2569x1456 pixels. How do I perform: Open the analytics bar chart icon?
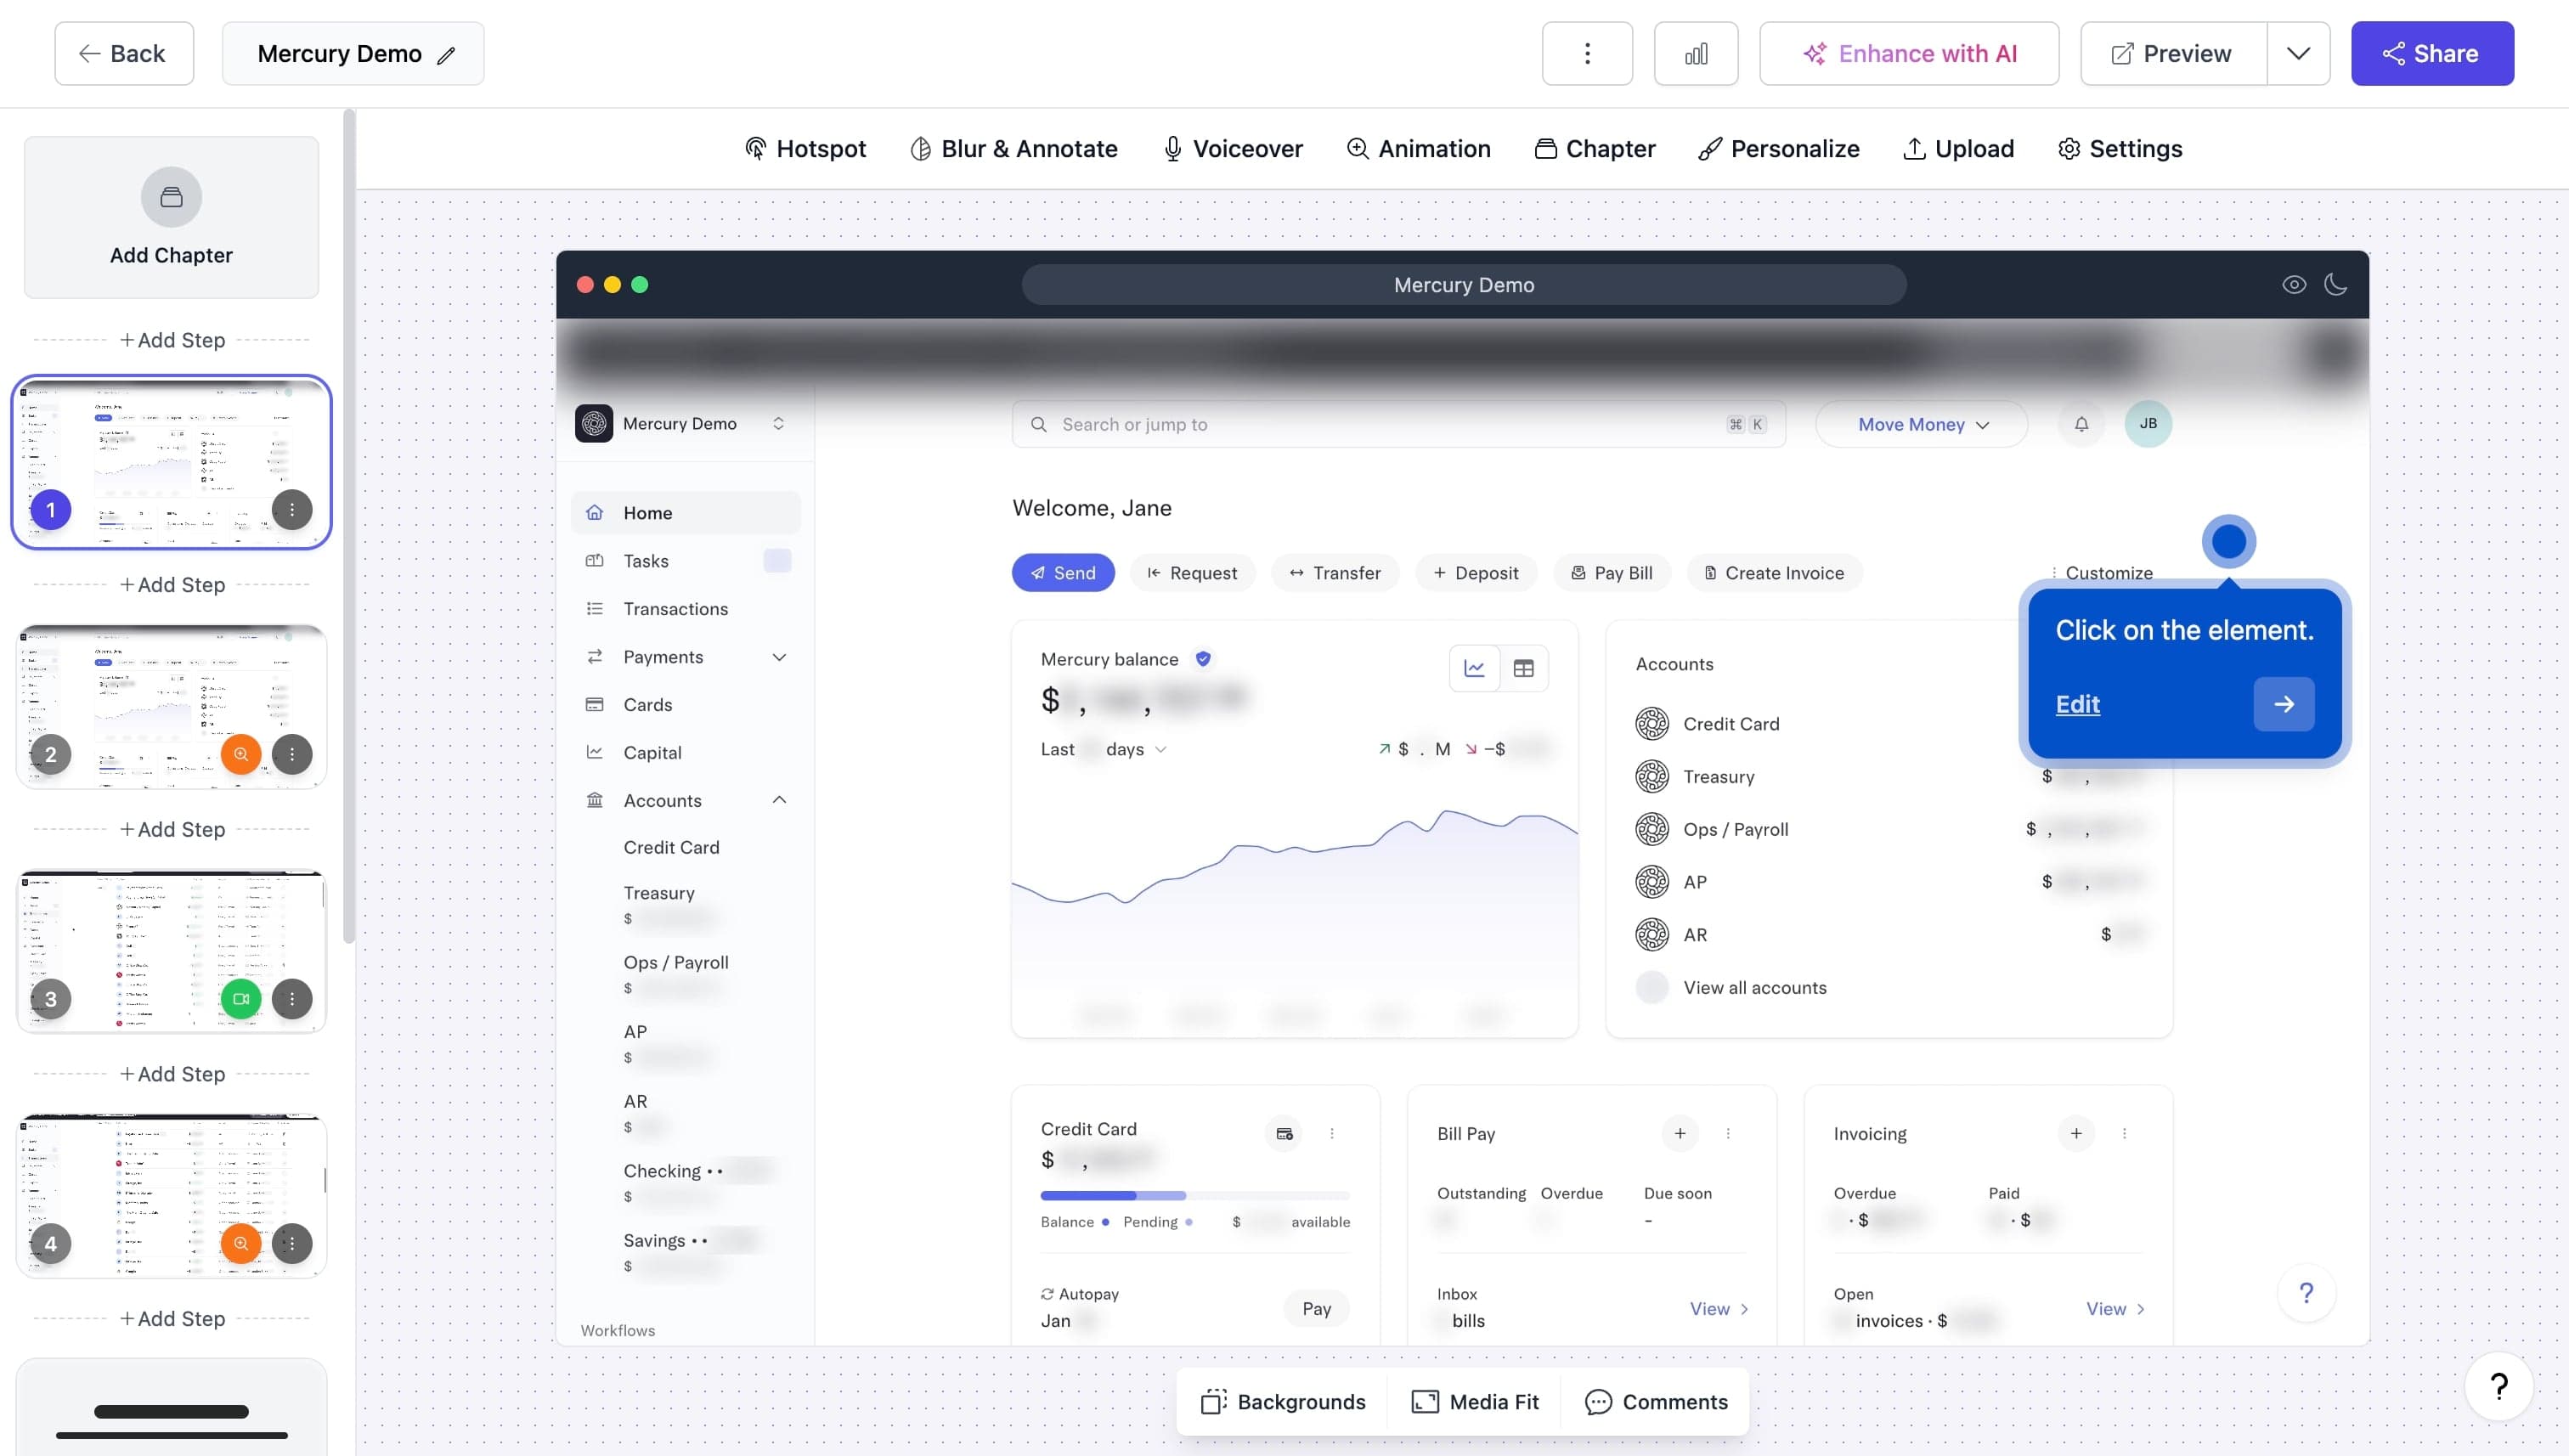[x=1696, y=54]
